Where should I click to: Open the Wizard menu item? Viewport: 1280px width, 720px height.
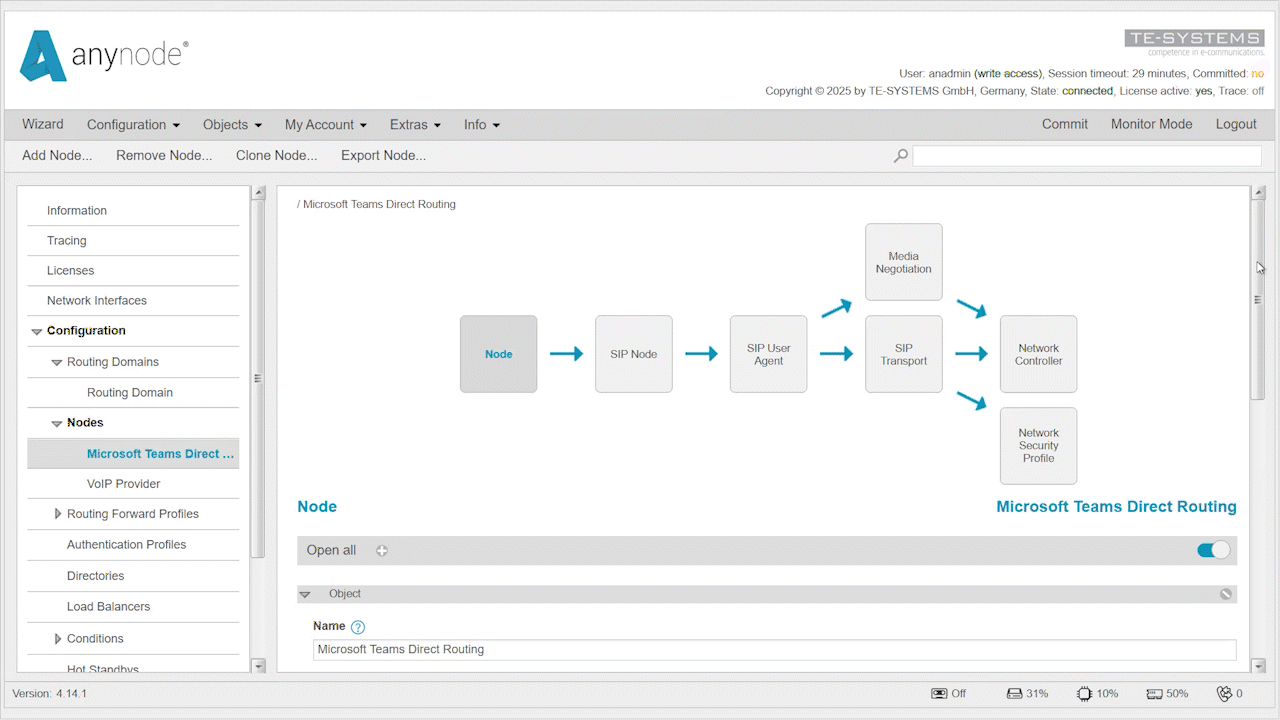43,125
